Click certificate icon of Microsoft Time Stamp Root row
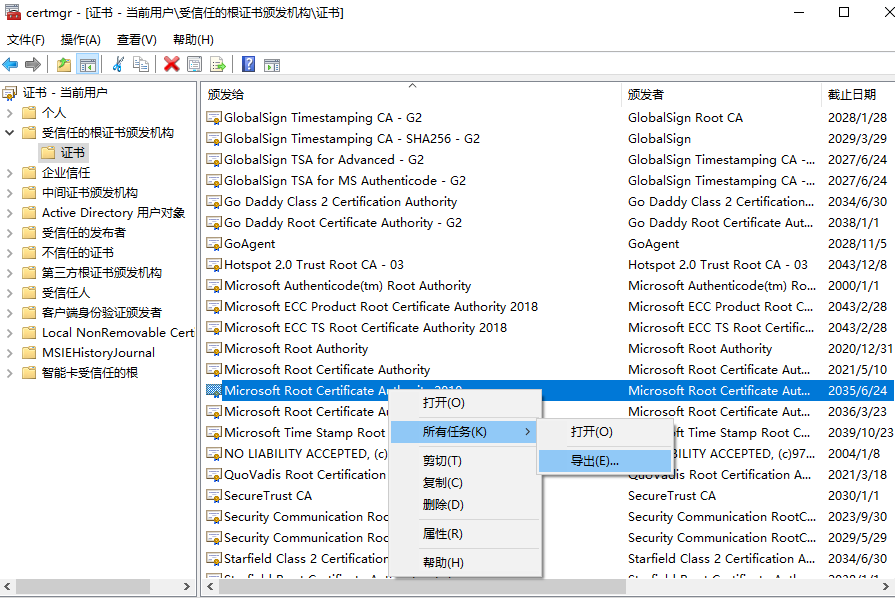This screenshot has width=895, height=598. [214, 433]
